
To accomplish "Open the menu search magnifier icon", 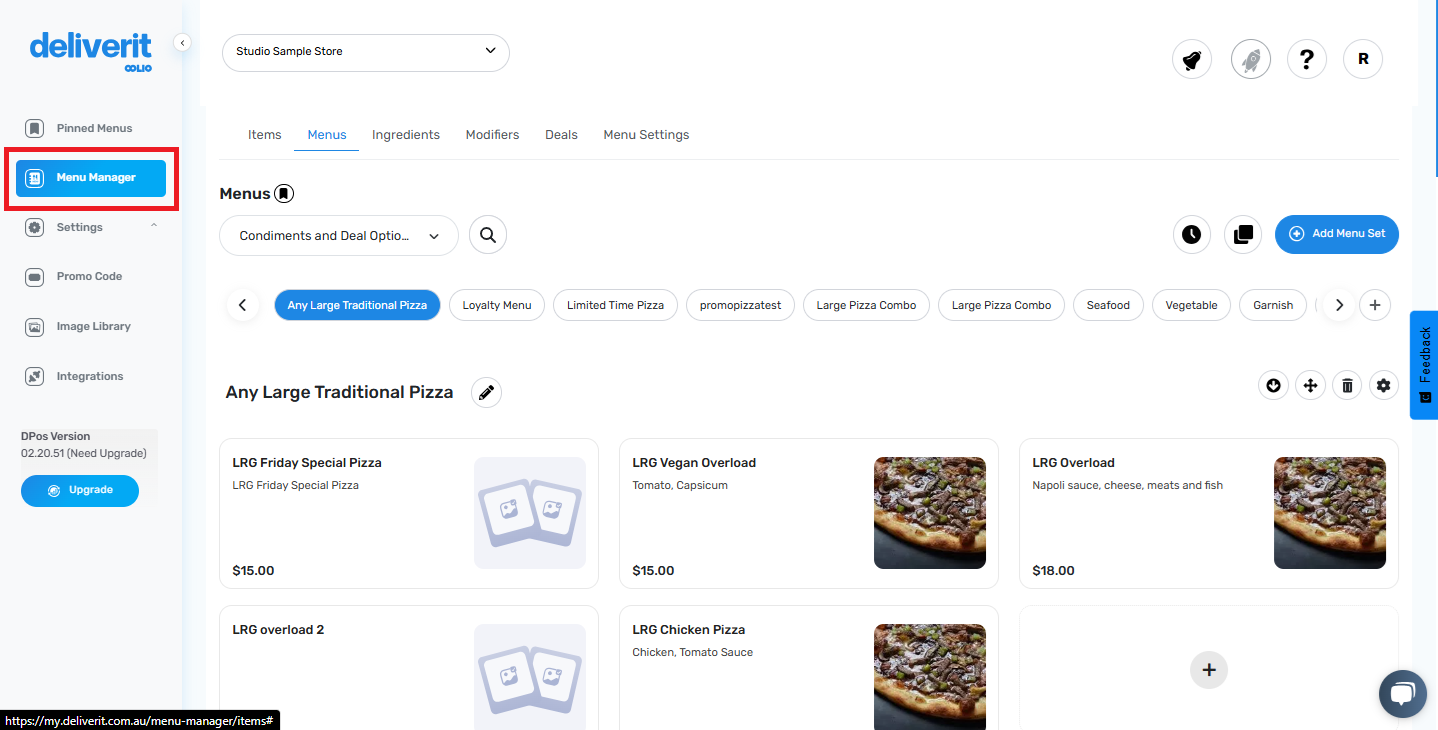I will click(x=487, y=235).
